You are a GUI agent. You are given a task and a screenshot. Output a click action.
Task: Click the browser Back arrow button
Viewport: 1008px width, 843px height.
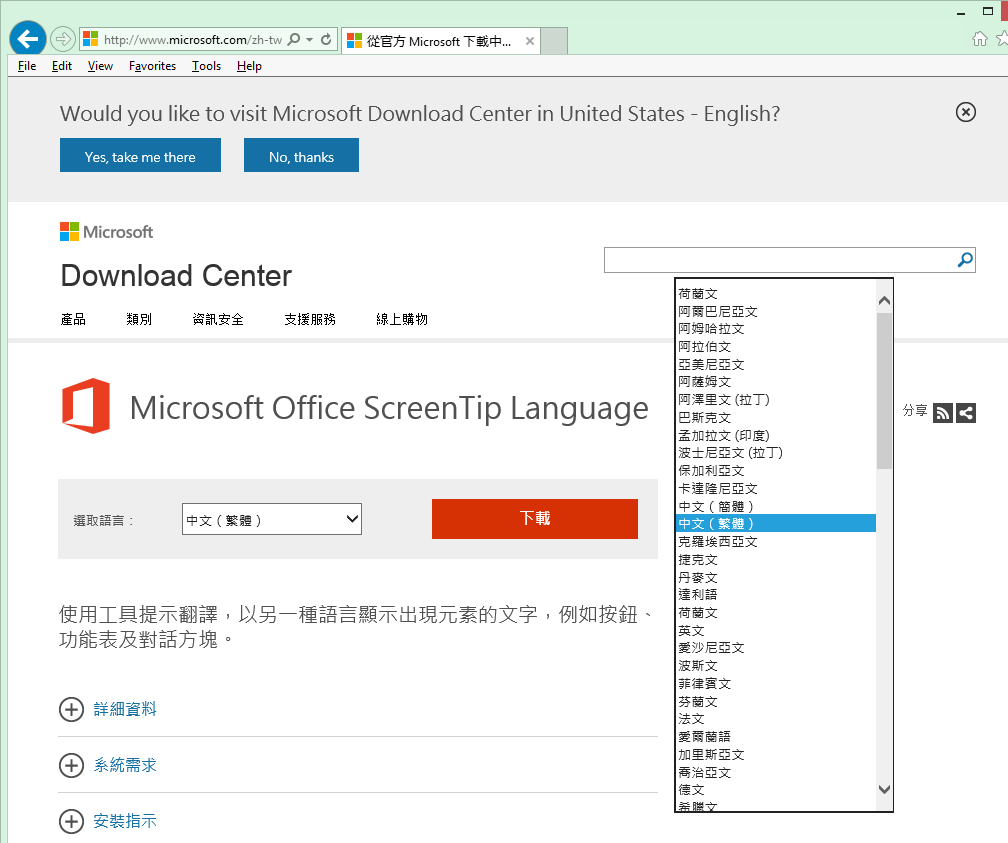click(28, 39)
